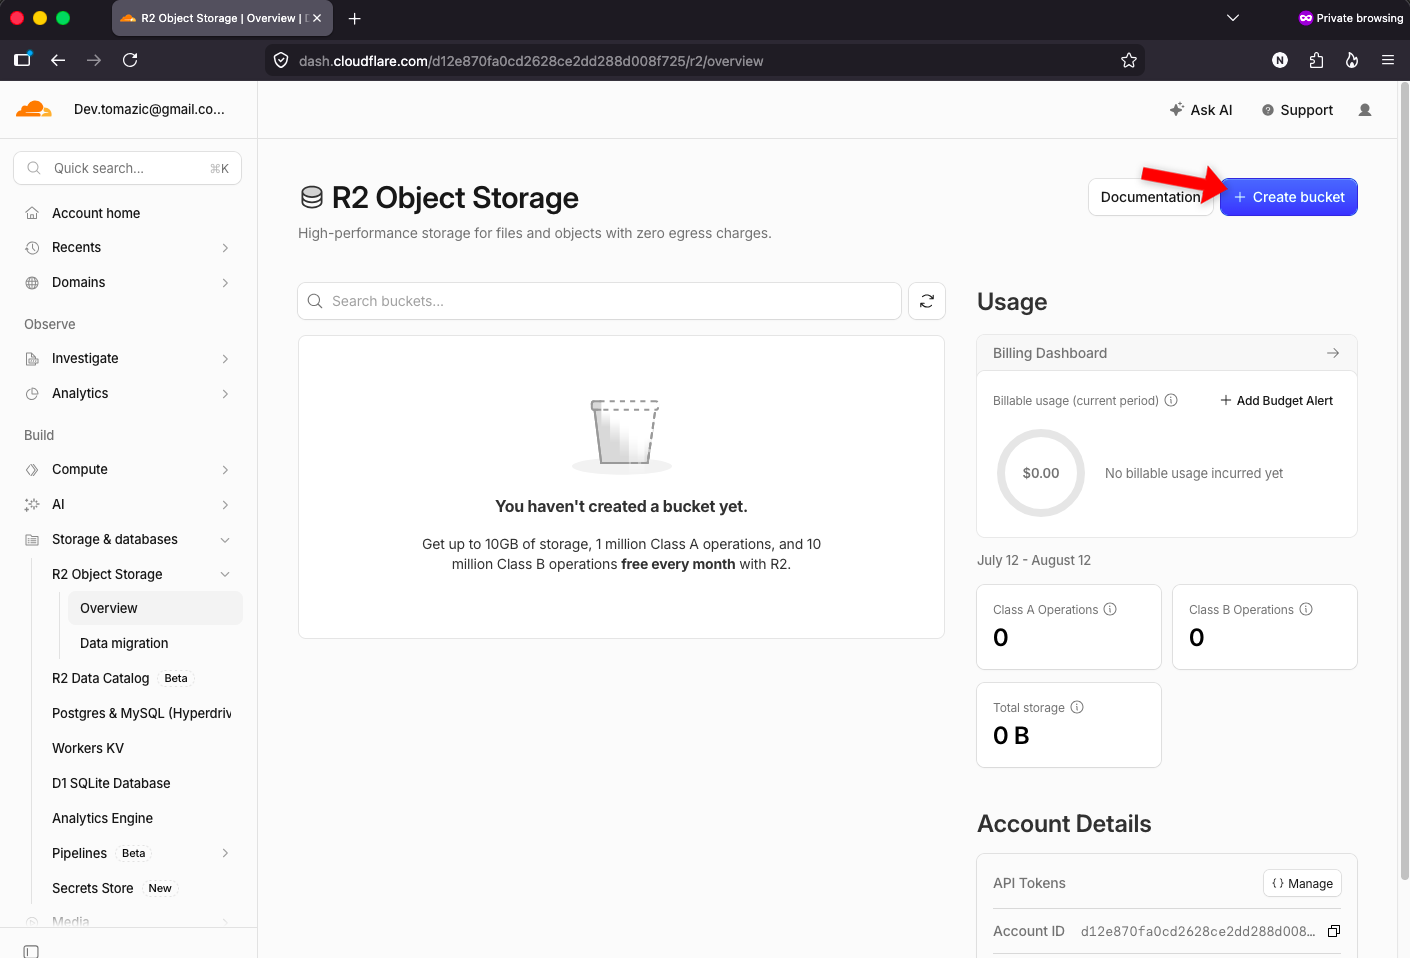This screenshot has height=958, width=1410.
Task: Open the list all tabs dropdown
Action: tap(1233, 18)
